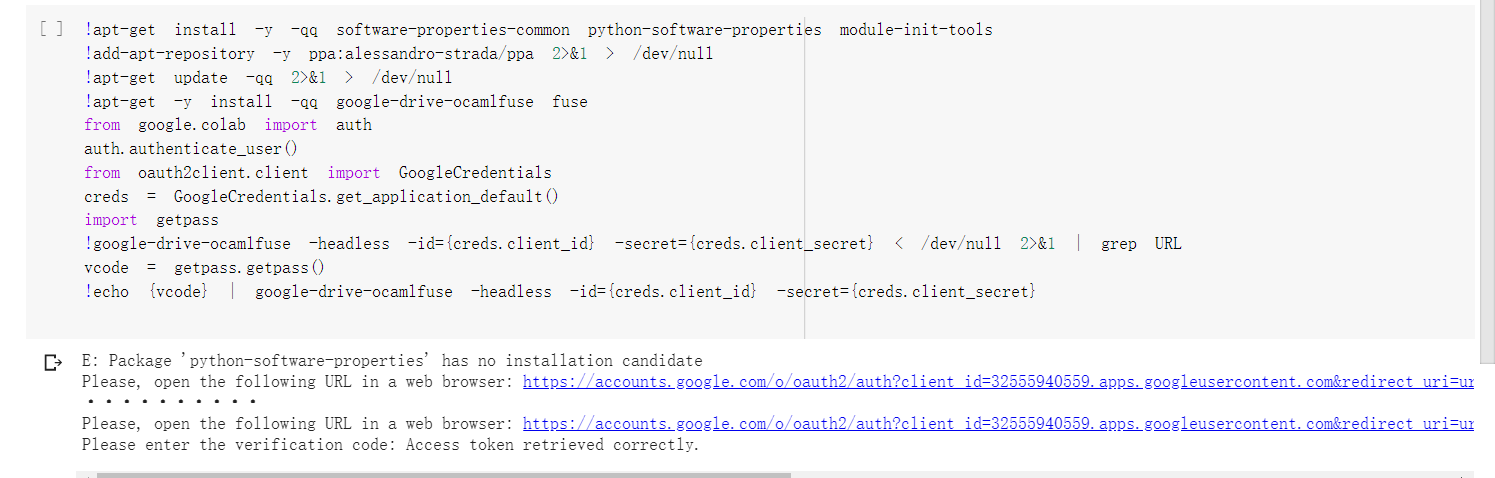Viewport: 1495px width, 478px height.
Task: Click the vcode = getpass.getpass() line
Action: click(205, 268)
